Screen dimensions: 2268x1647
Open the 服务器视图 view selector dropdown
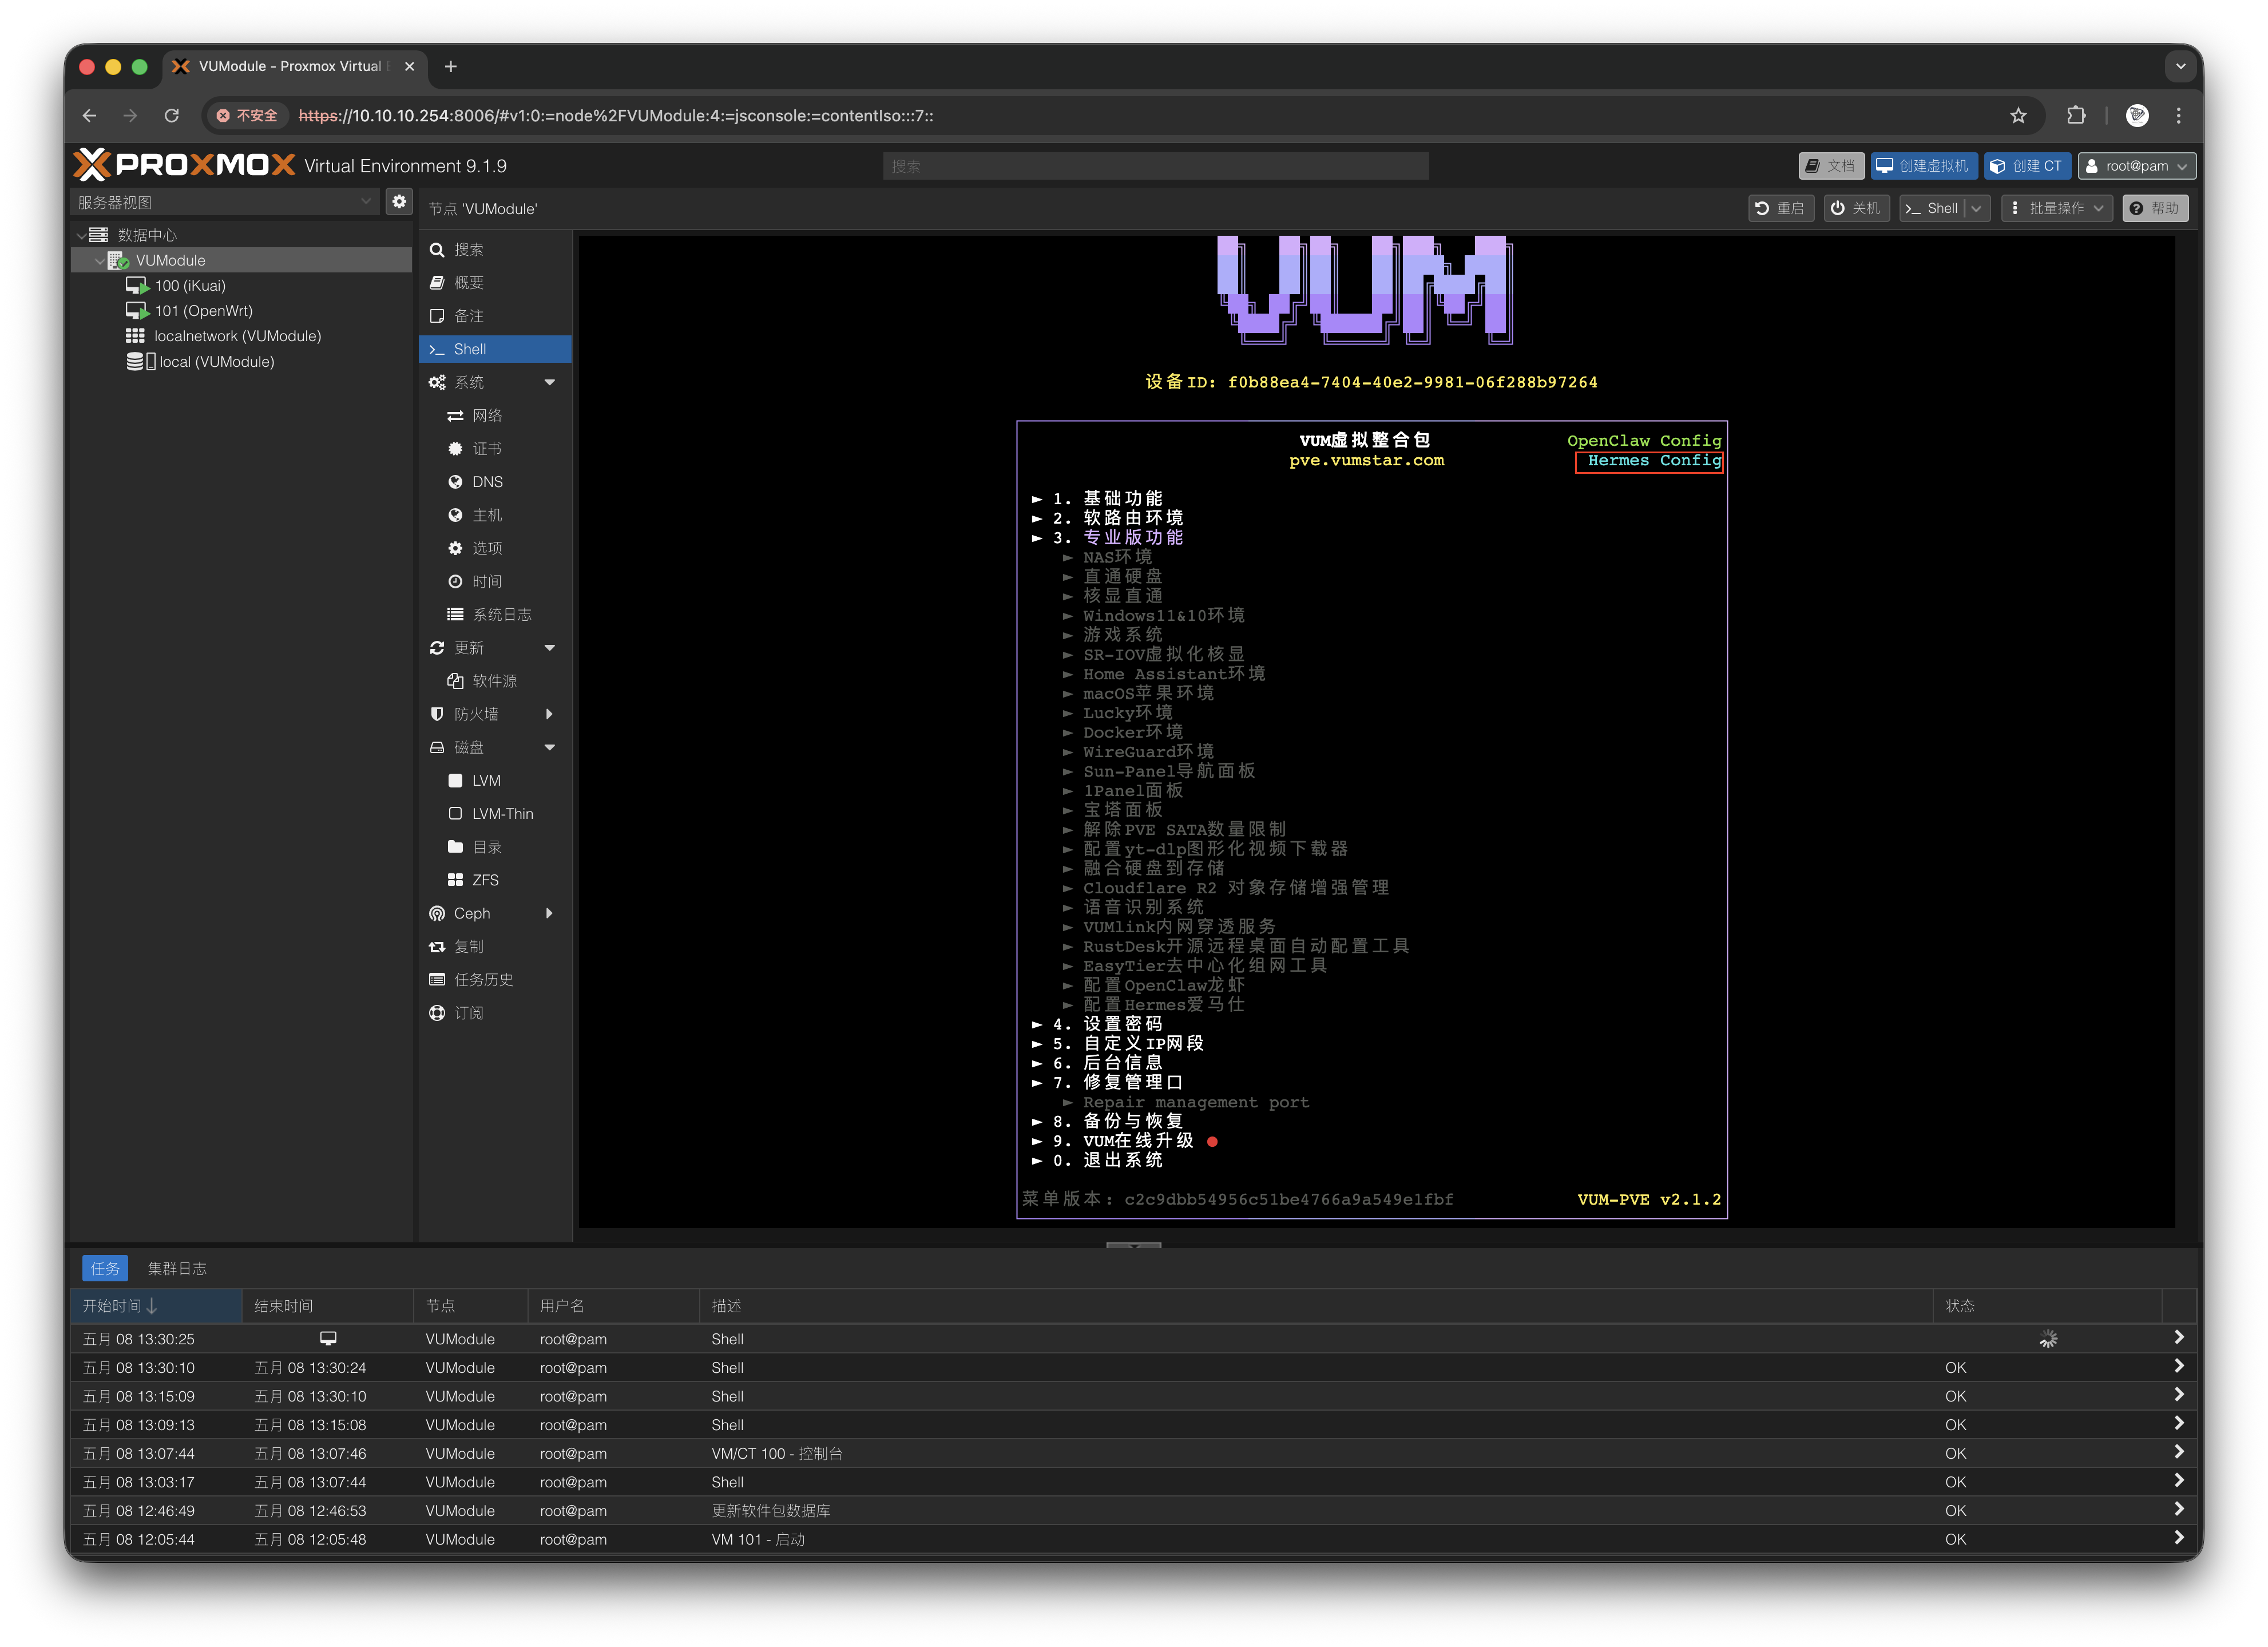(x=225, y=202)
